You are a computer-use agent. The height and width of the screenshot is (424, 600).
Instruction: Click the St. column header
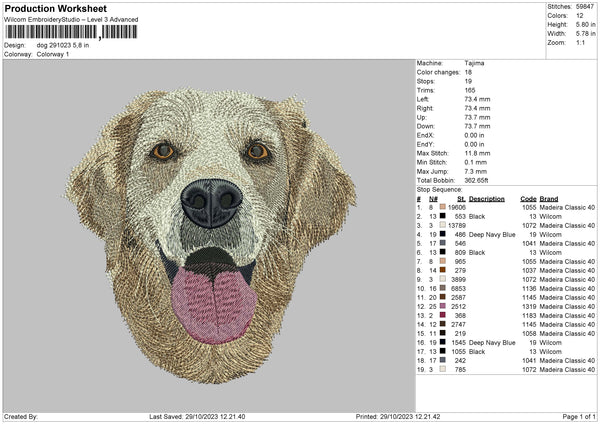460,198
